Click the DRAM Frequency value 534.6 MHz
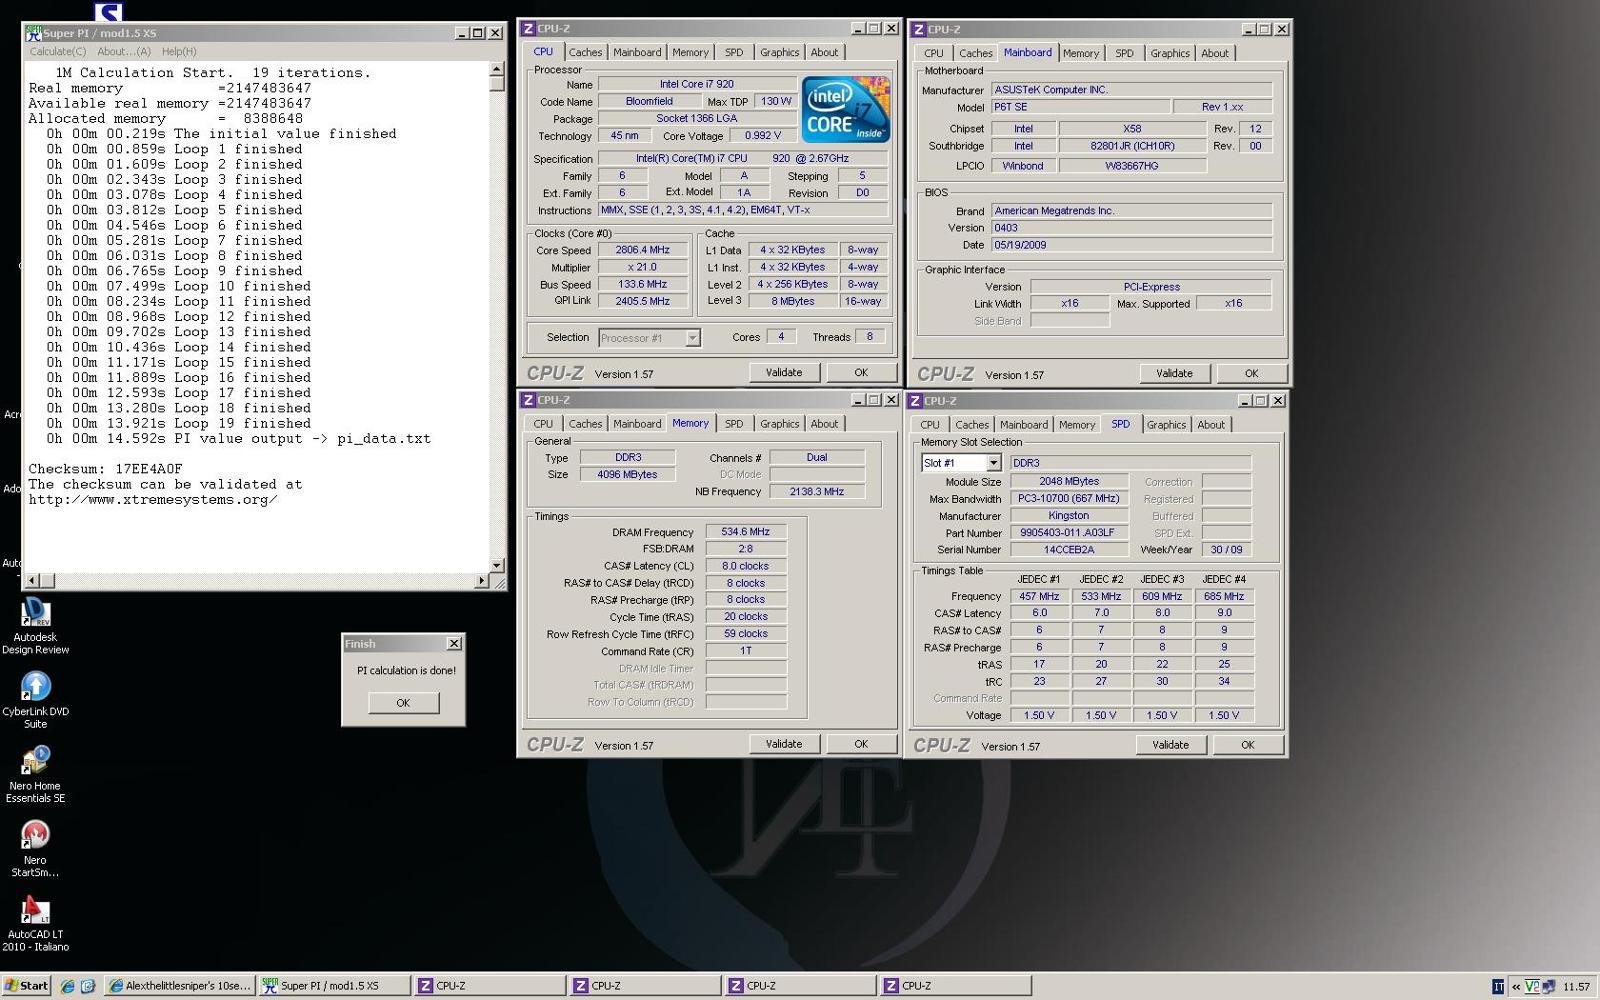The height and width of the screenshot is (1000, 1600). tap(746, 532)
